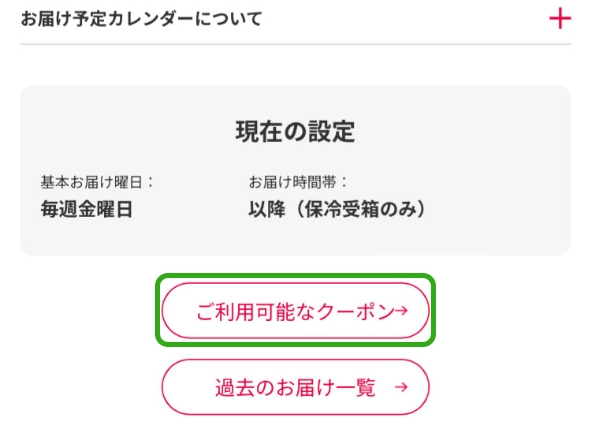
Task: Click the 基本お届け曜日 label
Action: click(97, 182)
